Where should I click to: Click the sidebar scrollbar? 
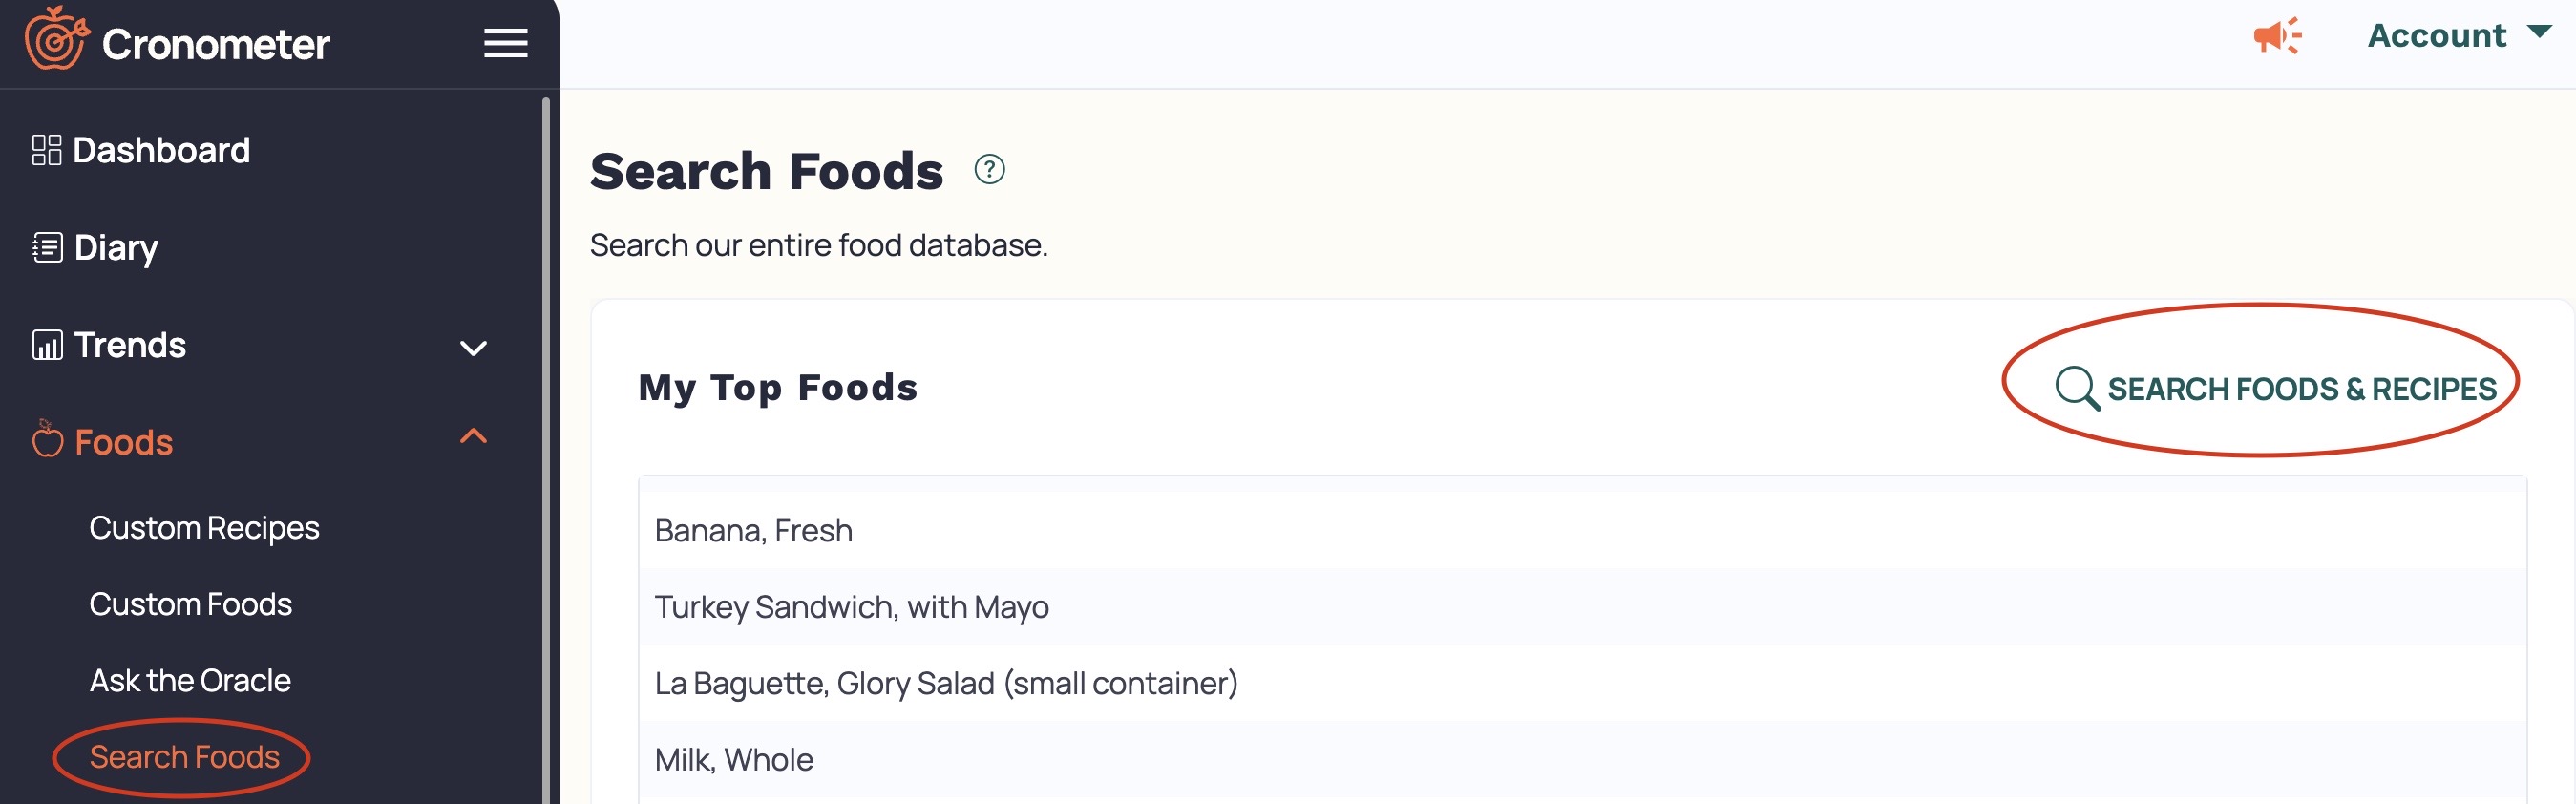[x=547, y=400]
